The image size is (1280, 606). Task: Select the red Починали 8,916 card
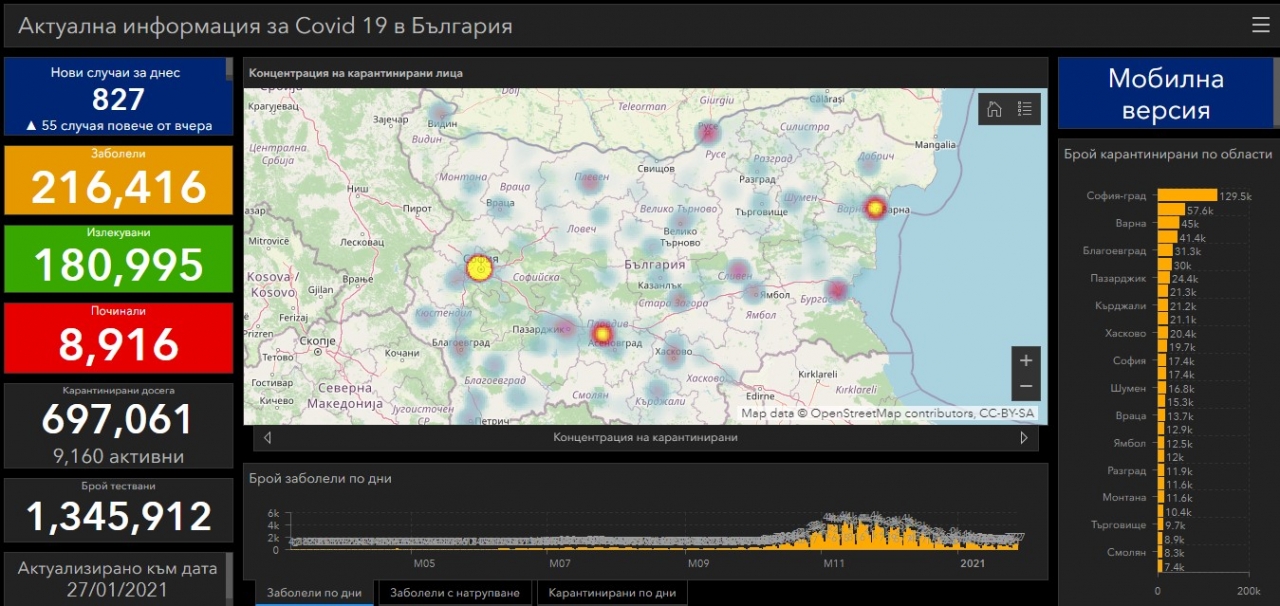pos(118,338)
